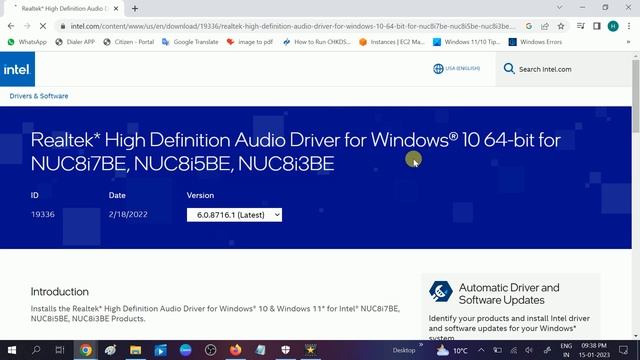640x360 pixels.
Task: Open the taskbar search icon
Action: [36, 350]
